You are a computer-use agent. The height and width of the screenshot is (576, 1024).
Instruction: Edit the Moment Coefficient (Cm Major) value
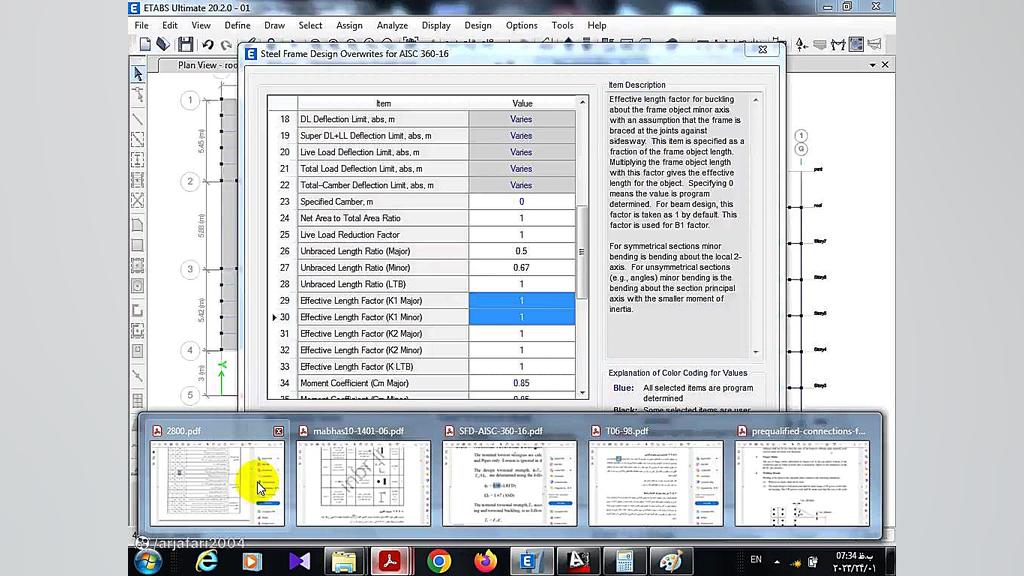pos(522,383)
